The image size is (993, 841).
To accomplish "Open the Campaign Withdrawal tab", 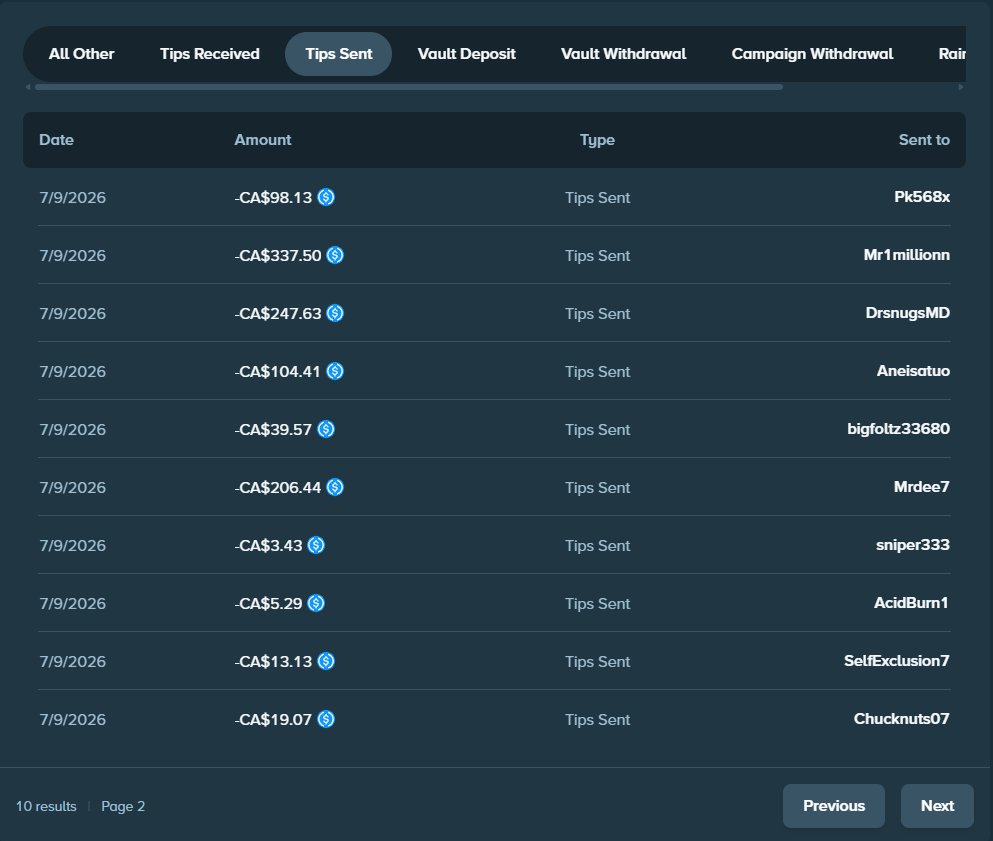I will [813, 54].
